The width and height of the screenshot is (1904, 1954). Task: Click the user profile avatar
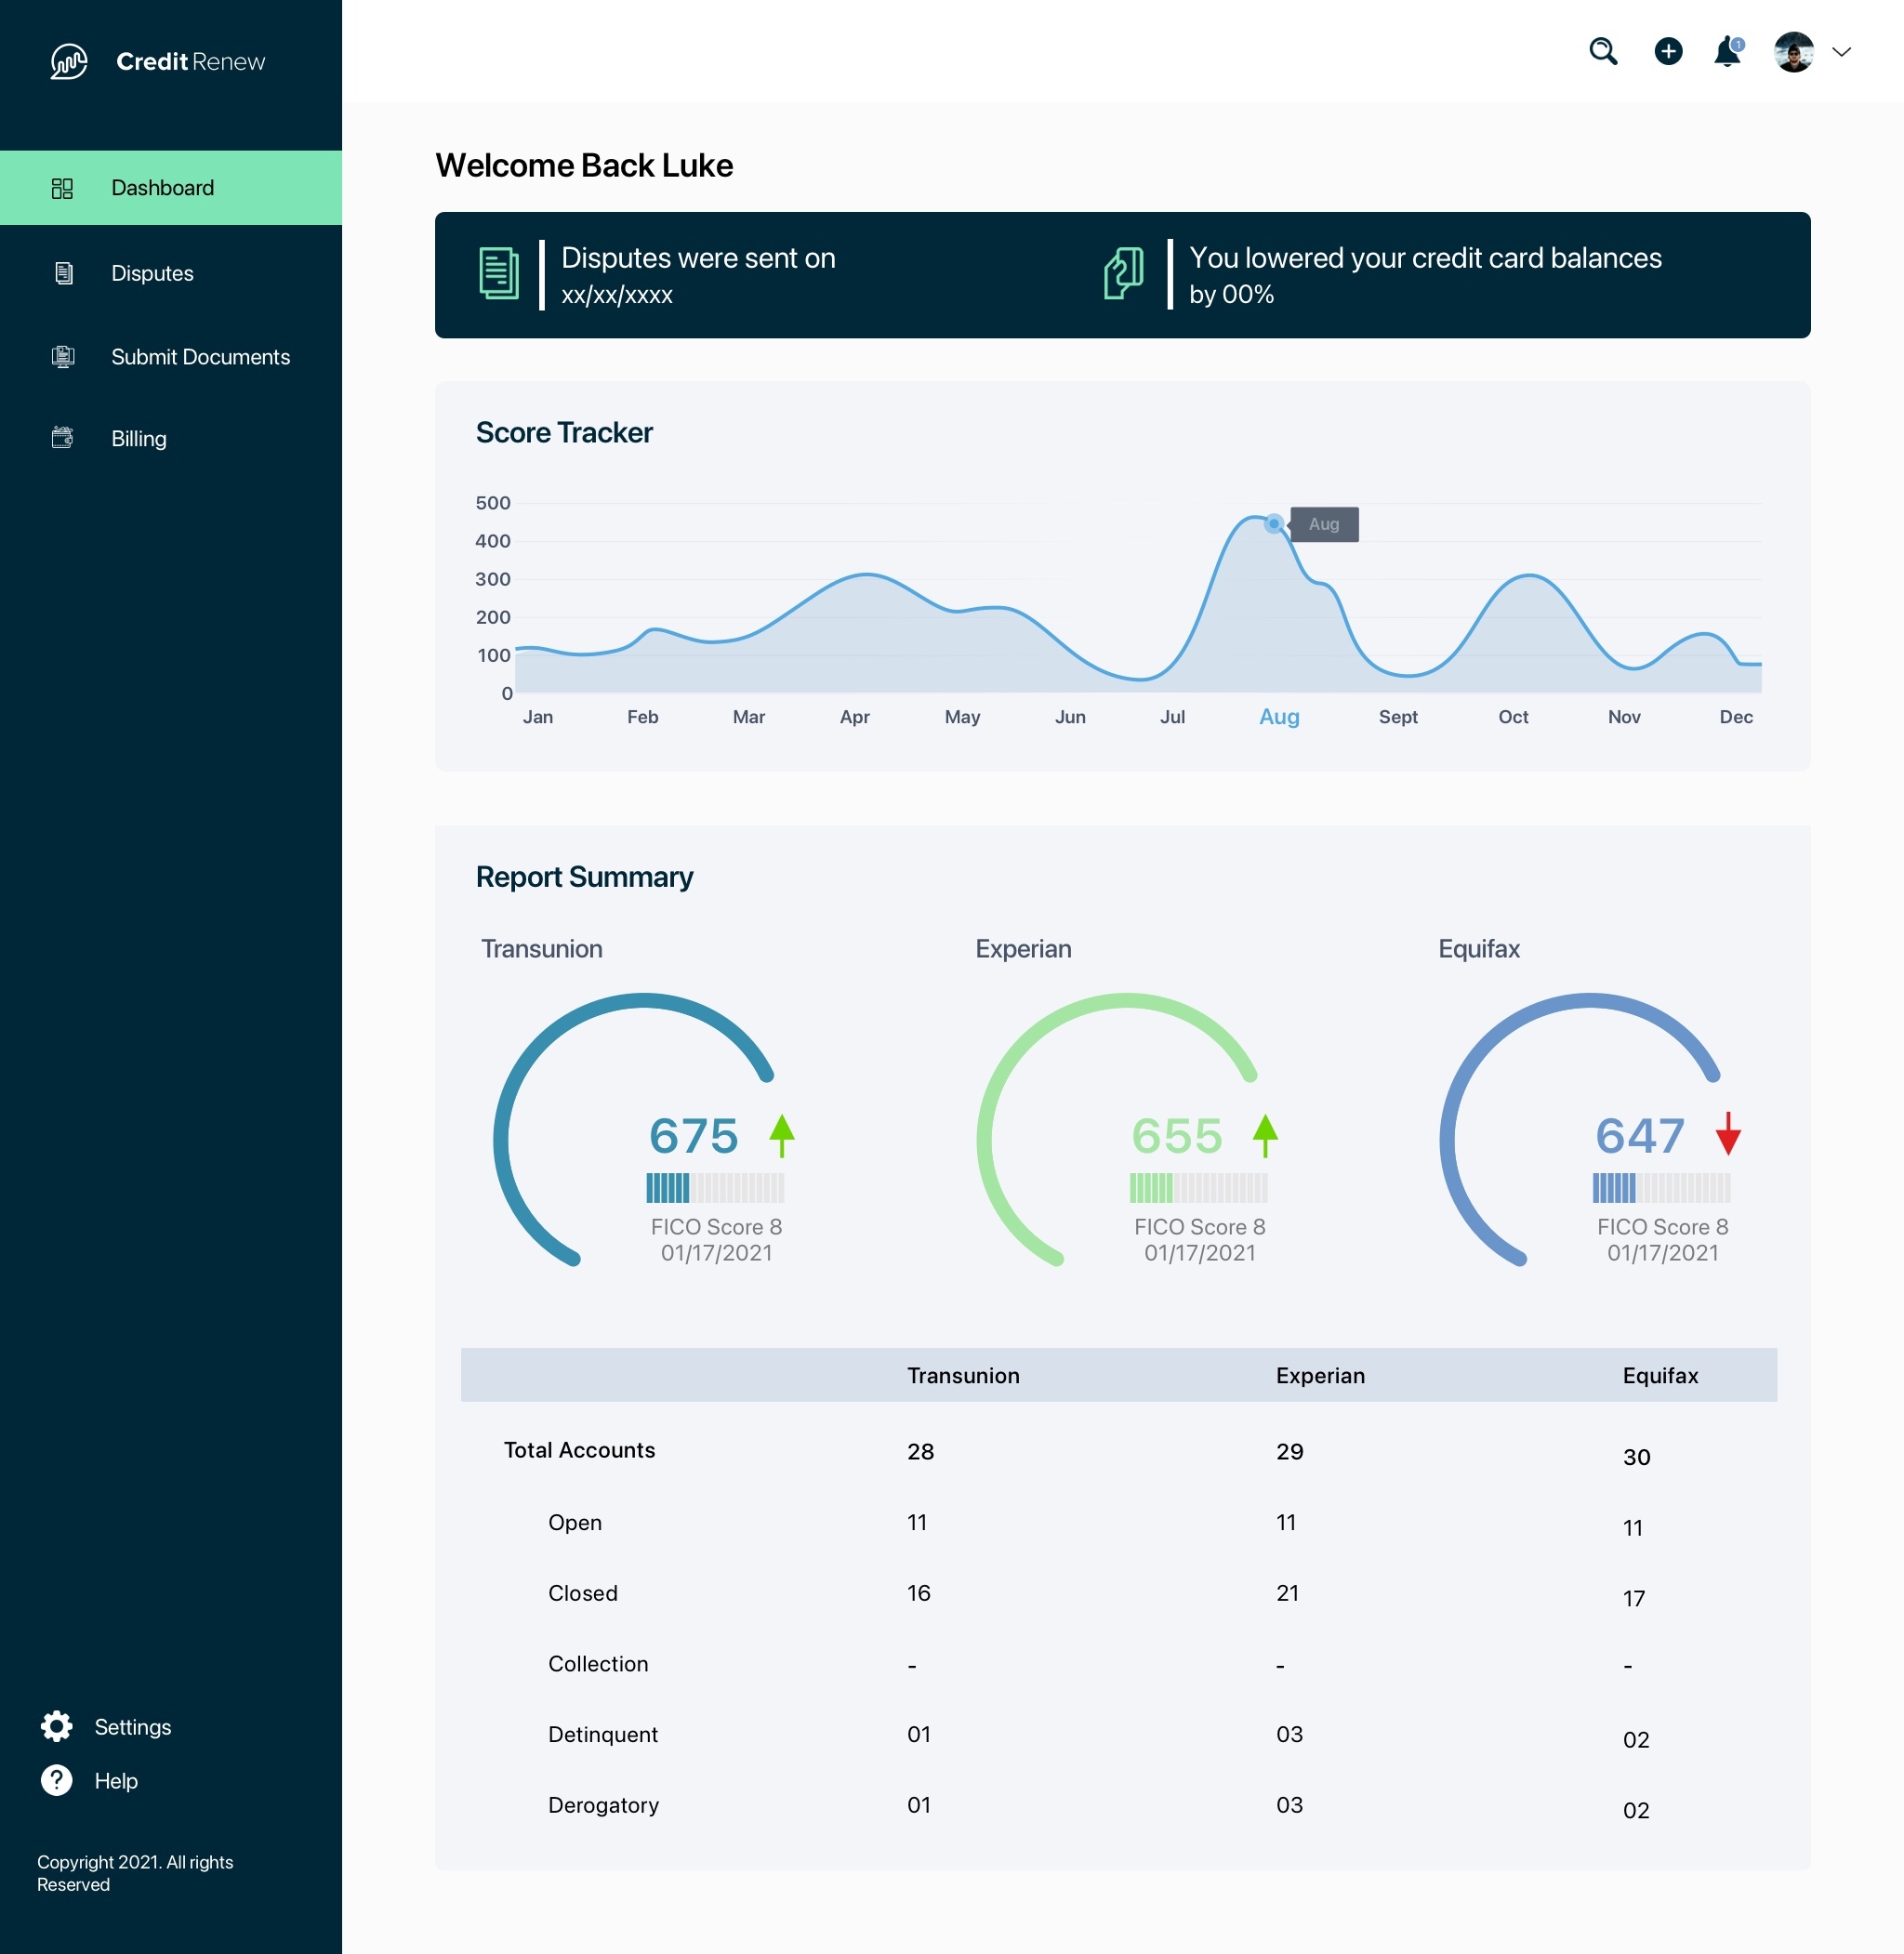(x=1794, y=52)
